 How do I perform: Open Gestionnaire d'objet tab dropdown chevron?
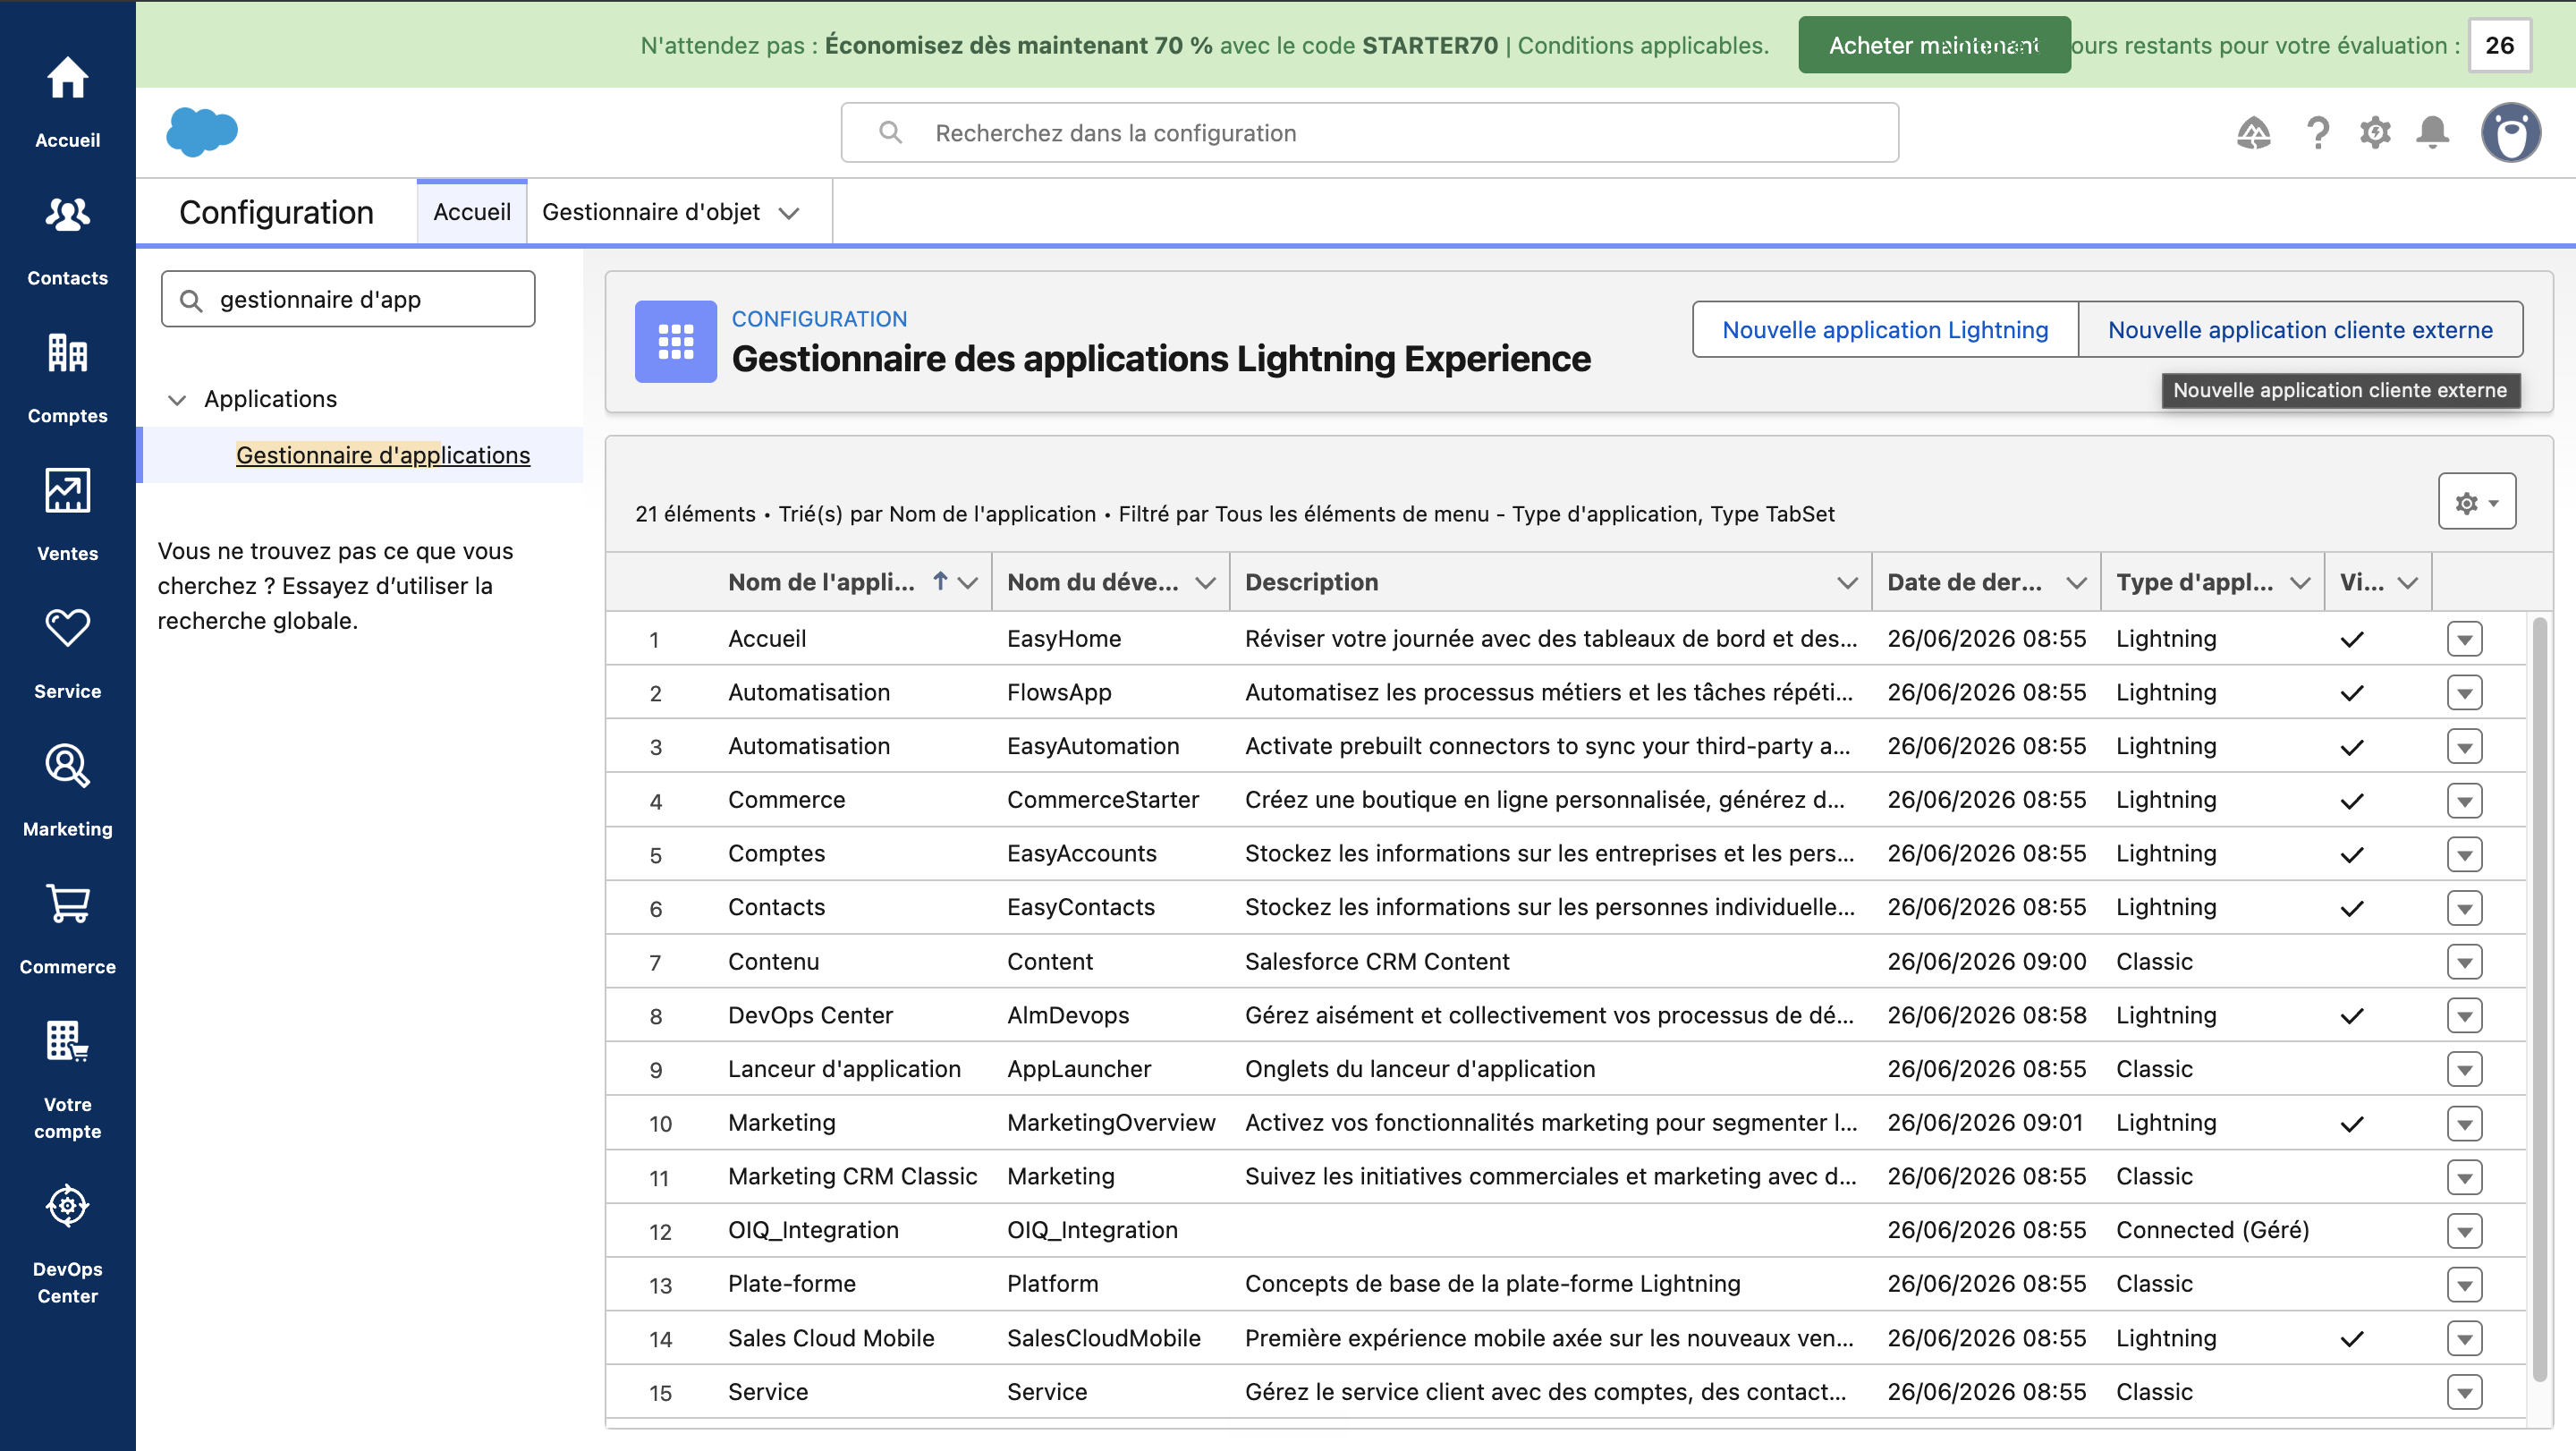click(789, 213)
